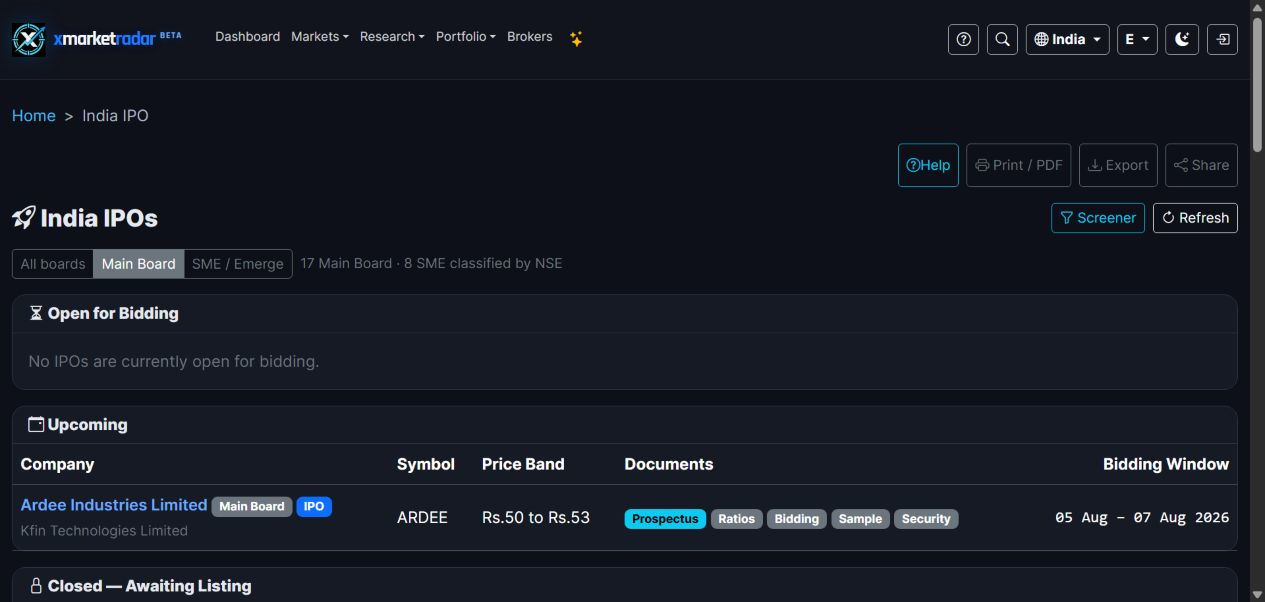Open the Sample document badge
The image size is (1265, 602).
[x=860, y=519]
